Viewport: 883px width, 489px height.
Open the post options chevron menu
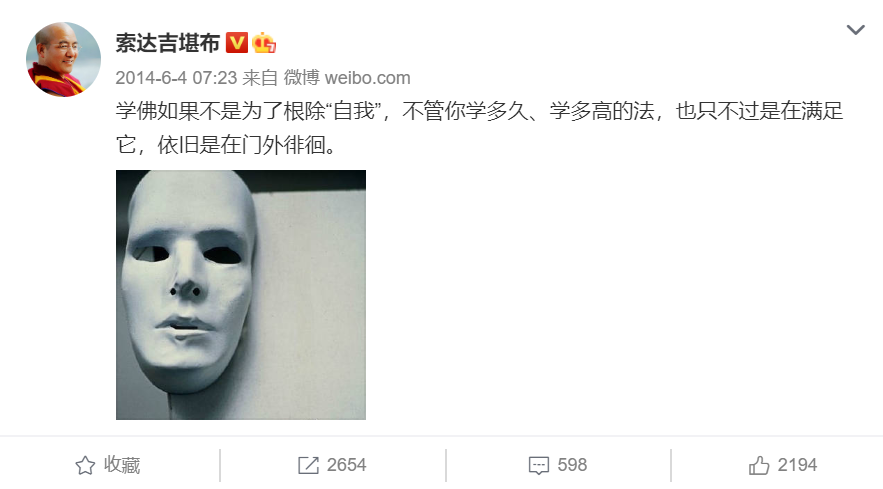[855, 29]
